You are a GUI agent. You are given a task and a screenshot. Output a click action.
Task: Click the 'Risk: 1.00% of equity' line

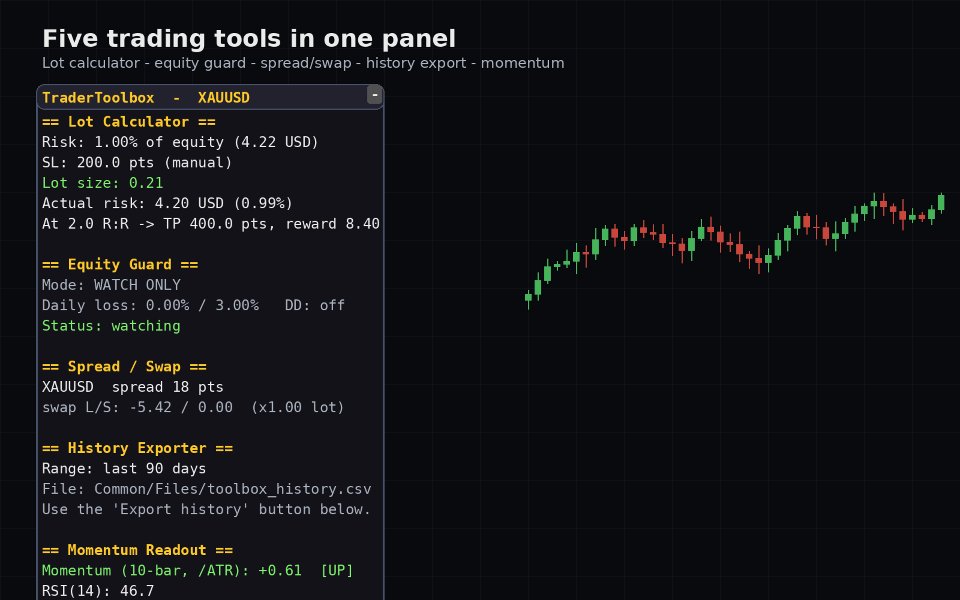(x=180, y=142)
